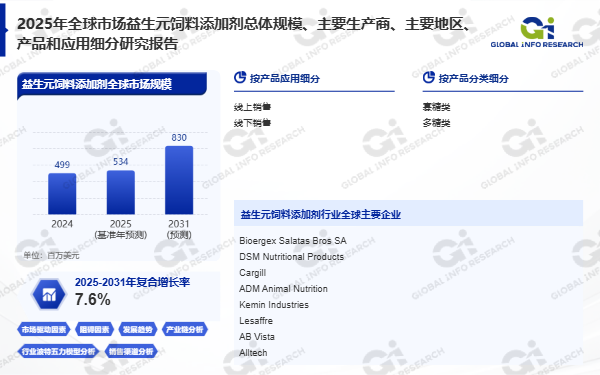
Task: Open the 销售渠道分析 tag
Action: 131,351
